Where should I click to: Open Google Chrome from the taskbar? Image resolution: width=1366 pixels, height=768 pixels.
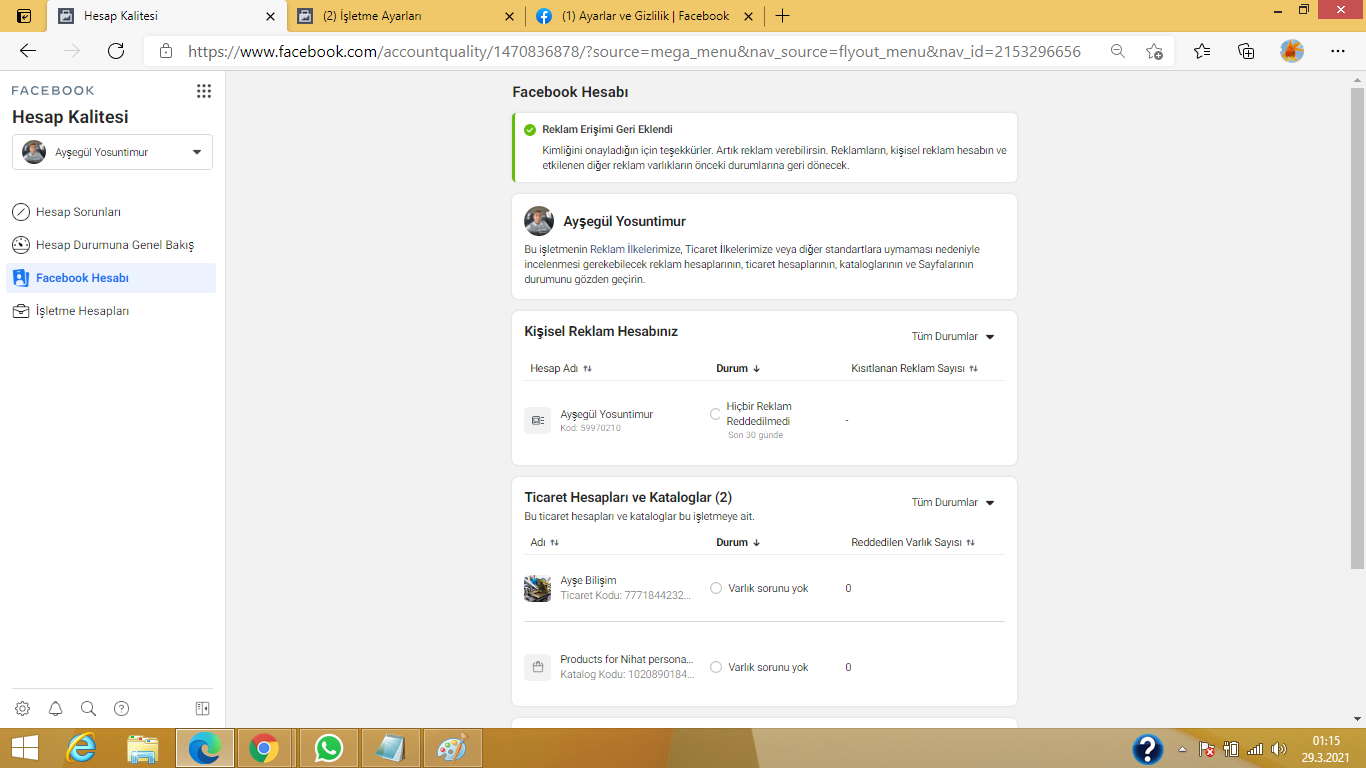point(264,748)
